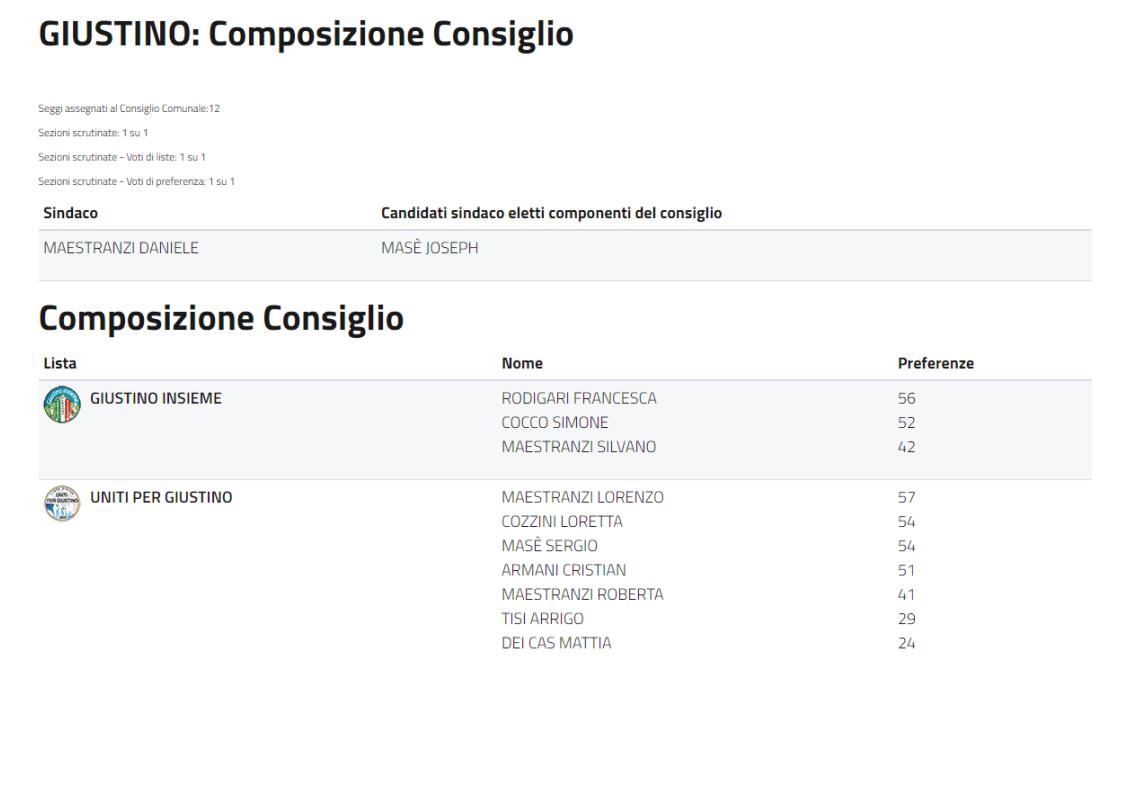Click the Nome column header

(522, 364)
